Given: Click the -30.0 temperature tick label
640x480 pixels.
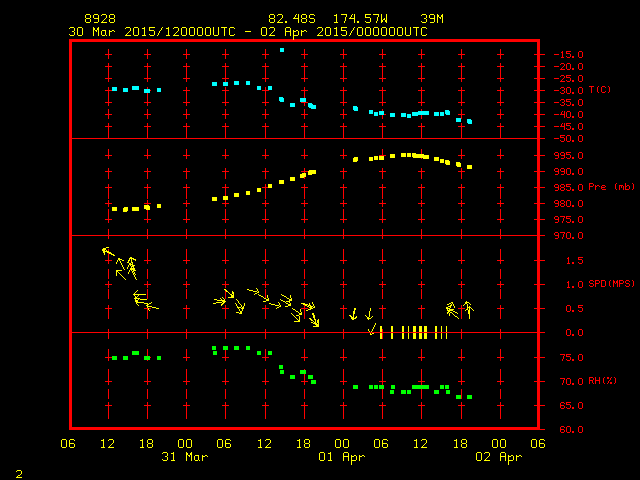Looking at the screenshot, I should (568, 91).
